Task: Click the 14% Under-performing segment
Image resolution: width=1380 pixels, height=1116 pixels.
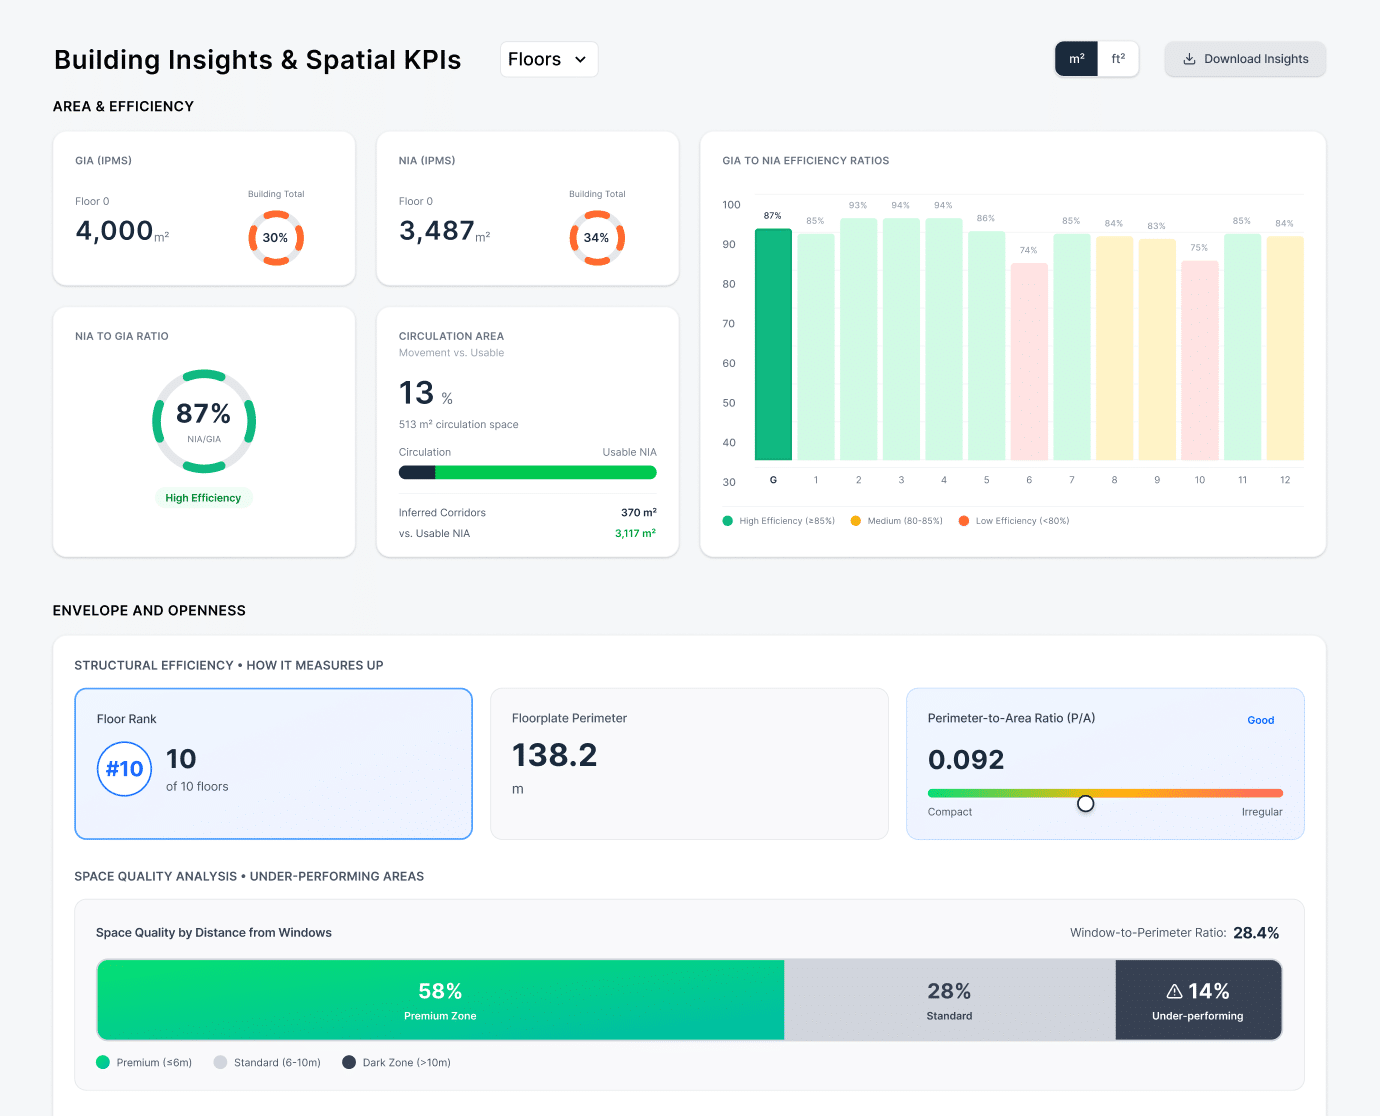Action: click(1198, 1000)
